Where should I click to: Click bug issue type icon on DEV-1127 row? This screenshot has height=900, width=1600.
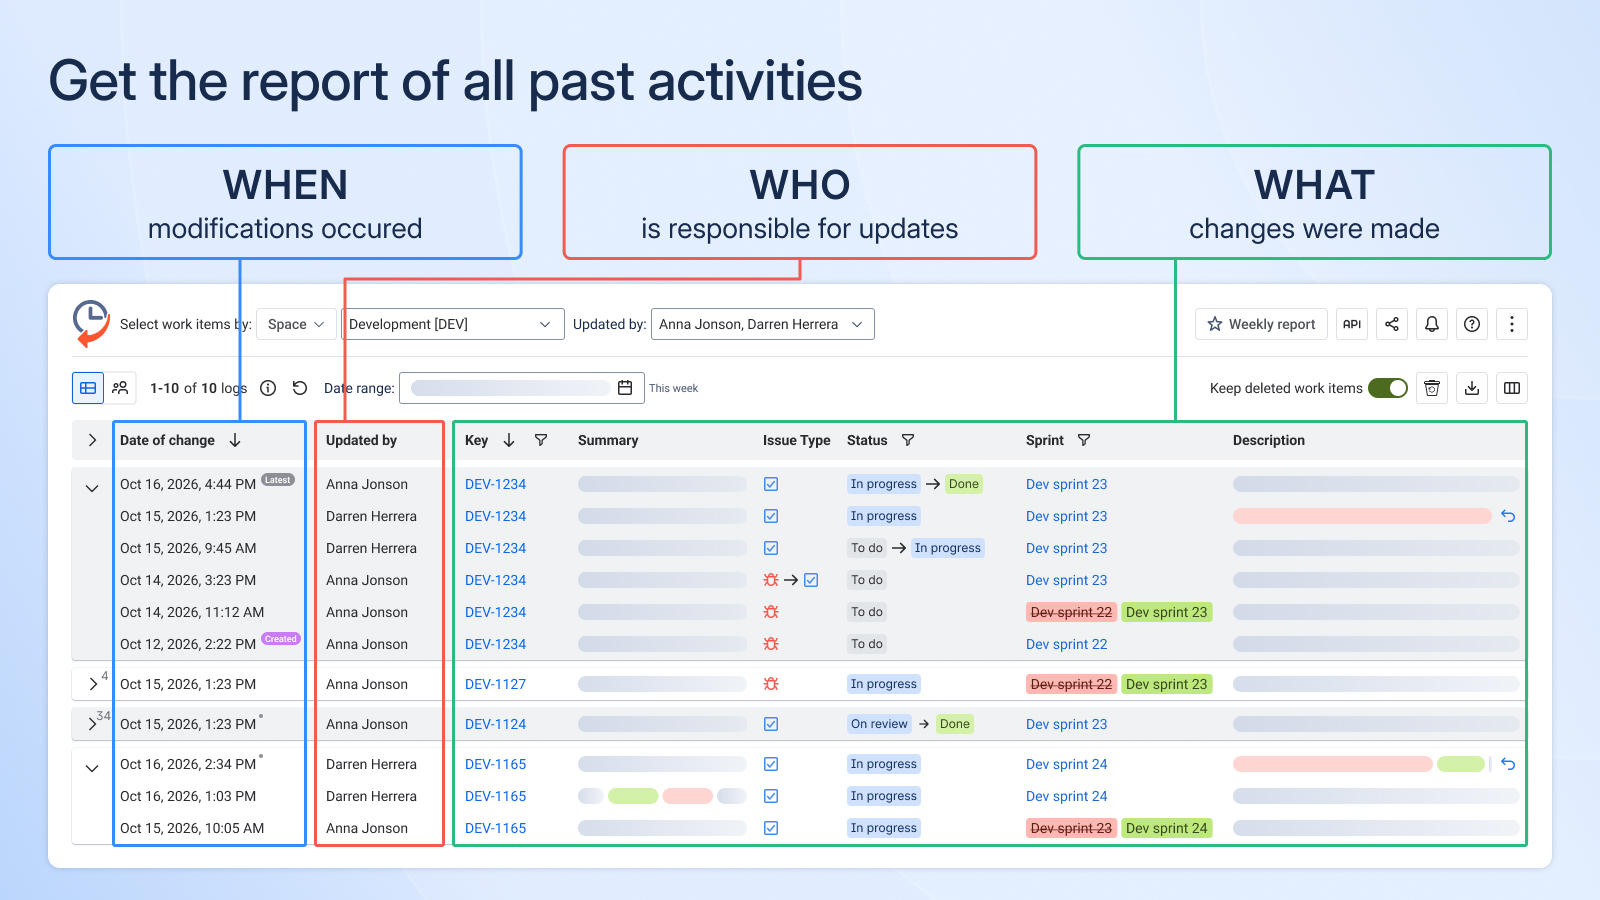pyautogui.click(x=771, y=684)
